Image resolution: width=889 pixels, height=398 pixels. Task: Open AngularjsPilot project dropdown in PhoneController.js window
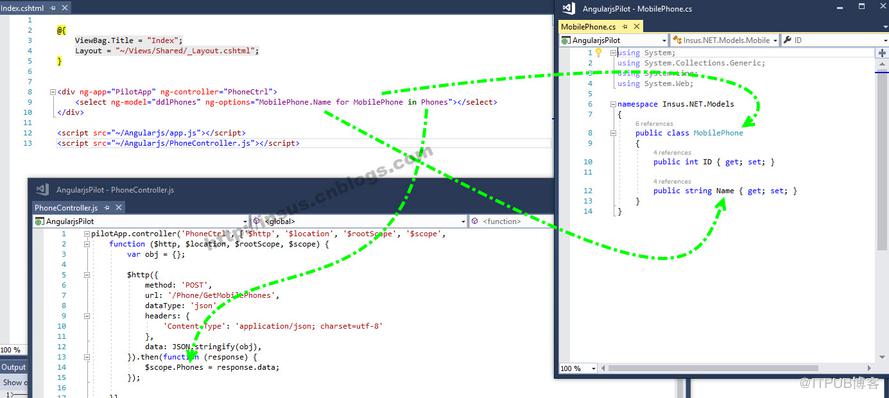[x=141, y=222]
